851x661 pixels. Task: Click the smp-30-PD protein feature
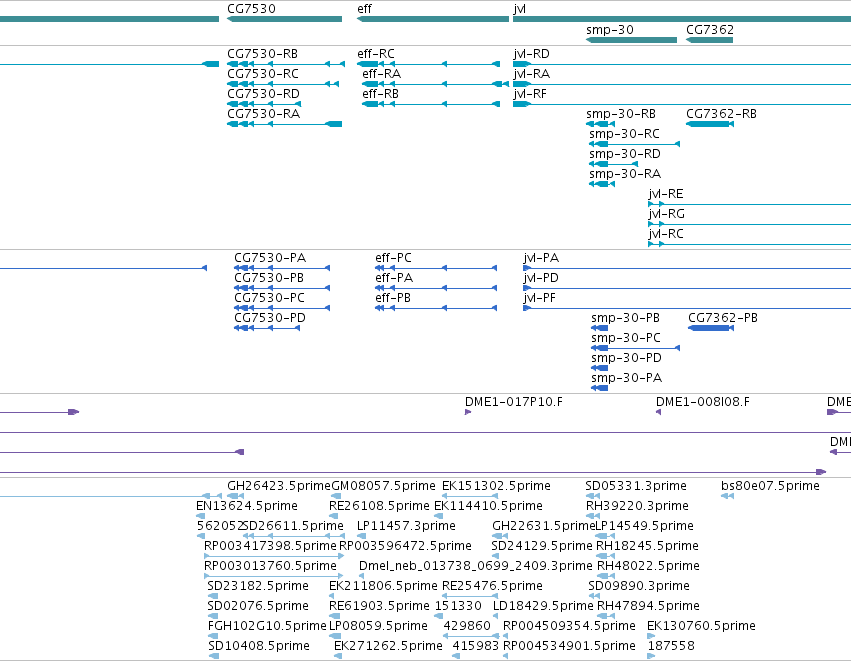599,368
